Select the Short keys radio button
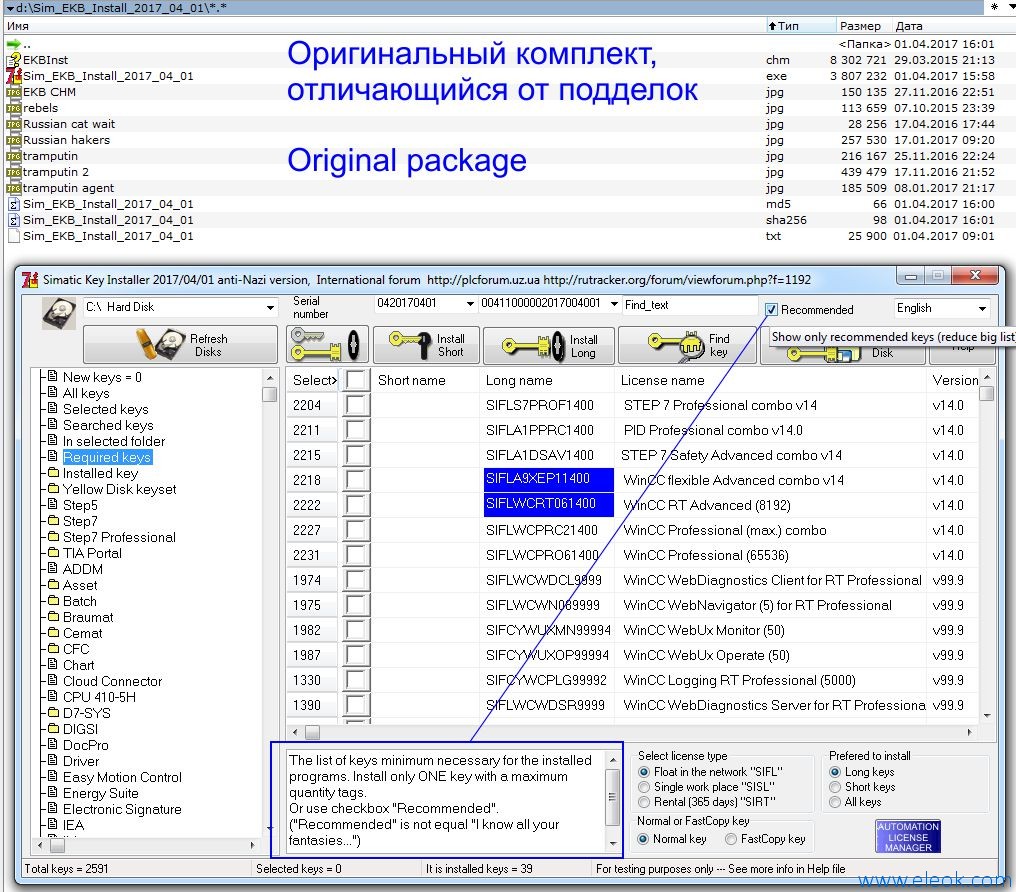1016x892 pixels. [x=835, y=787]
